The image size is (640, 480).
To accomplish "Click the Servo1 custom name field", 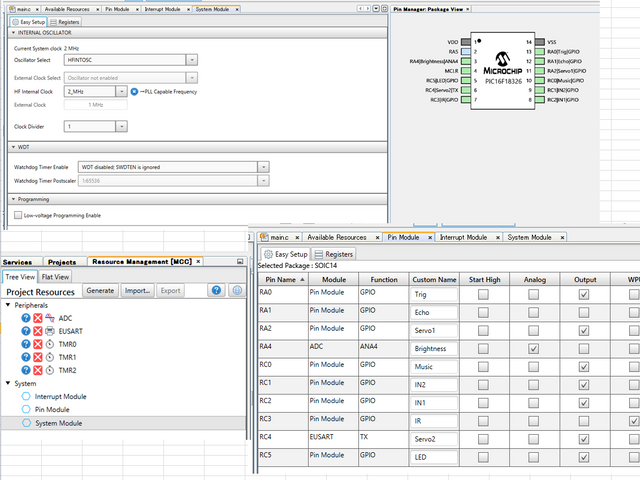I will point(433,330).
